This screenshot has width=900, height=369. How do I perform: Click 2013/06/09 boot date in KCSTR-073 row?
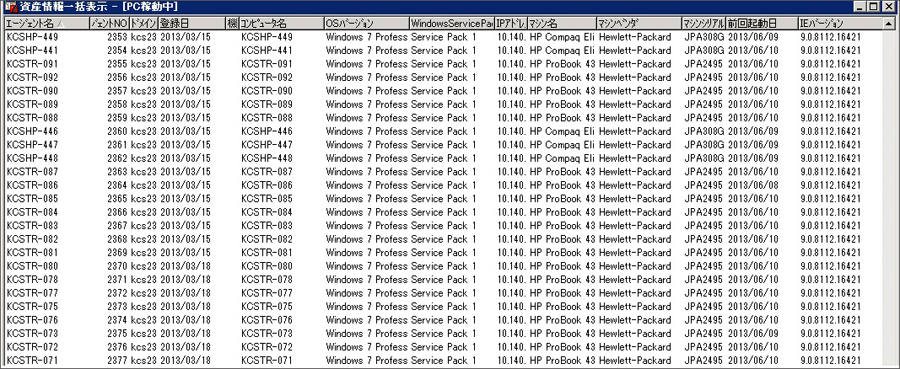[x=753, y=333]
